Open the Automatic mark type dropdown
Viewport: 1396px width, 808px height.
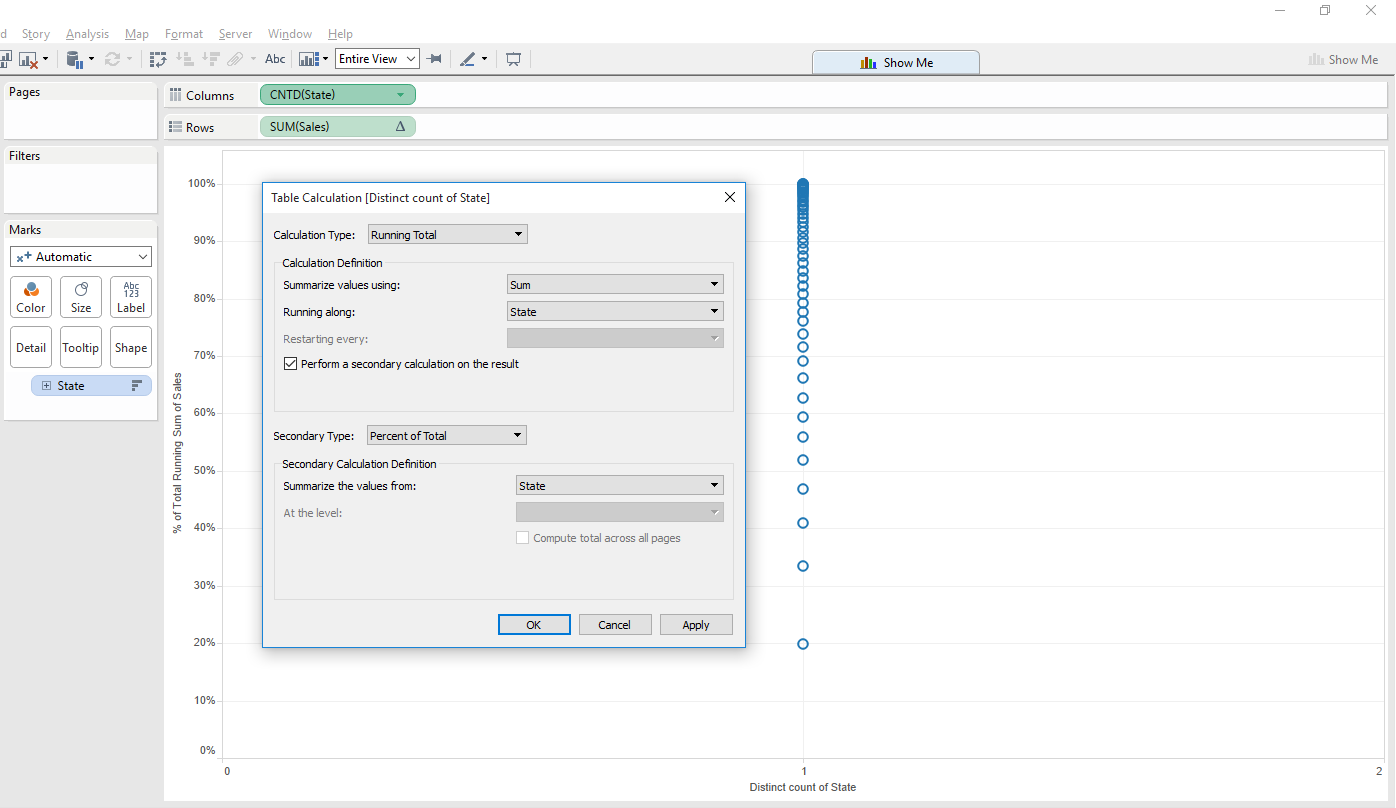point(81,257)
